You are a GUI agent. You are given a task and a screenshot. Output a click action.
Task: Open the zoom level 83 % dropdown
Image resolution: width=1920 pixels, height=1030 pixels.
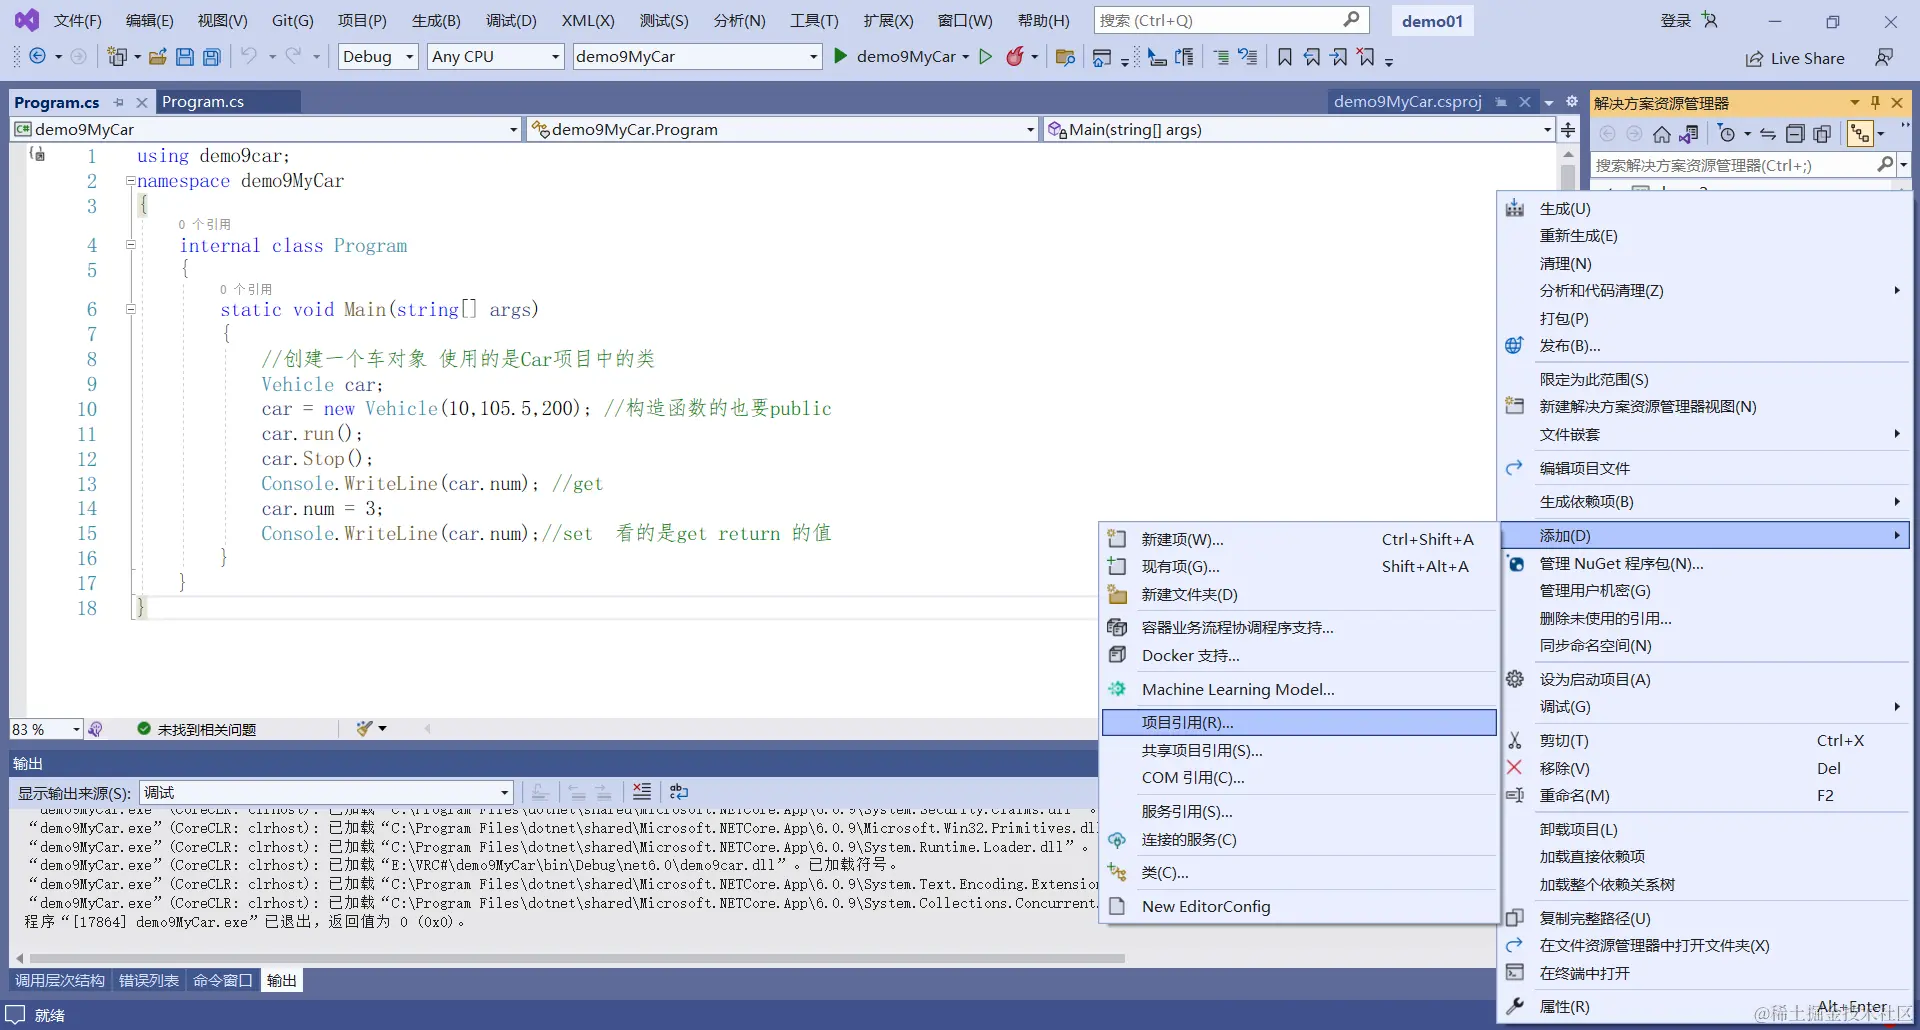click(x=46, y=730)
